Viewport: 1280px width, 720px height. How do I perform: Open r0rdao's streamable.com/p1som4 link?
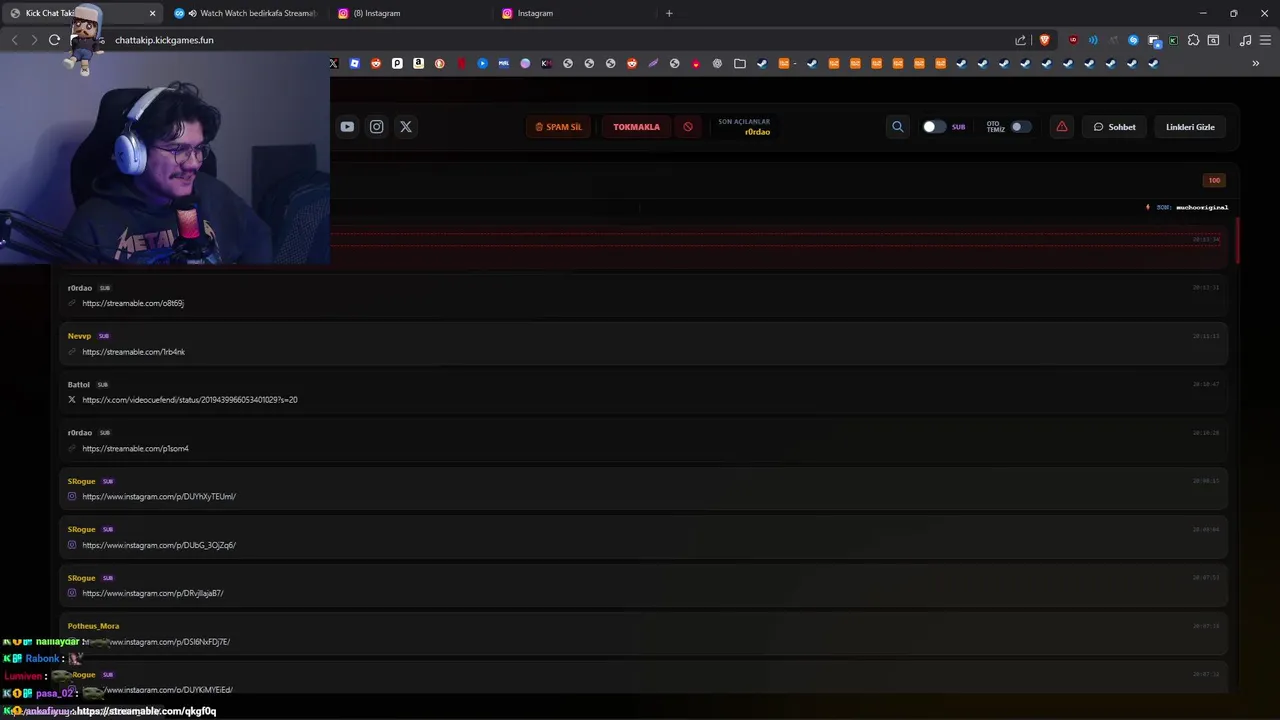[135, 448]
